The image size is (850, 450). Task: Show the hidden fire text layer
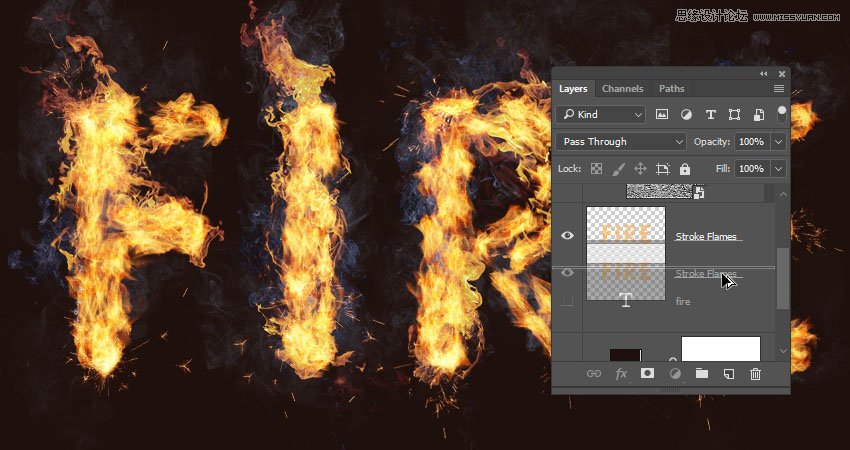(x=568, y=301)
